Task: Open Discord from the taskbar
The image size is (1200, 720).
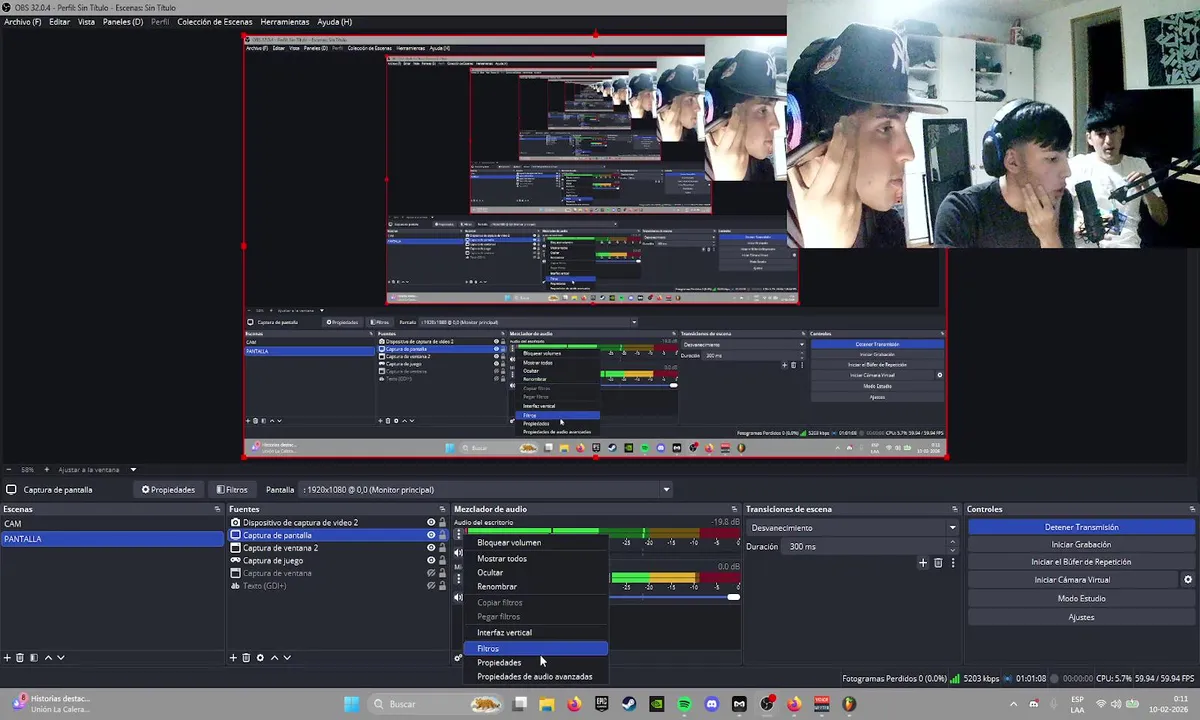Action: tap(711, 704)
